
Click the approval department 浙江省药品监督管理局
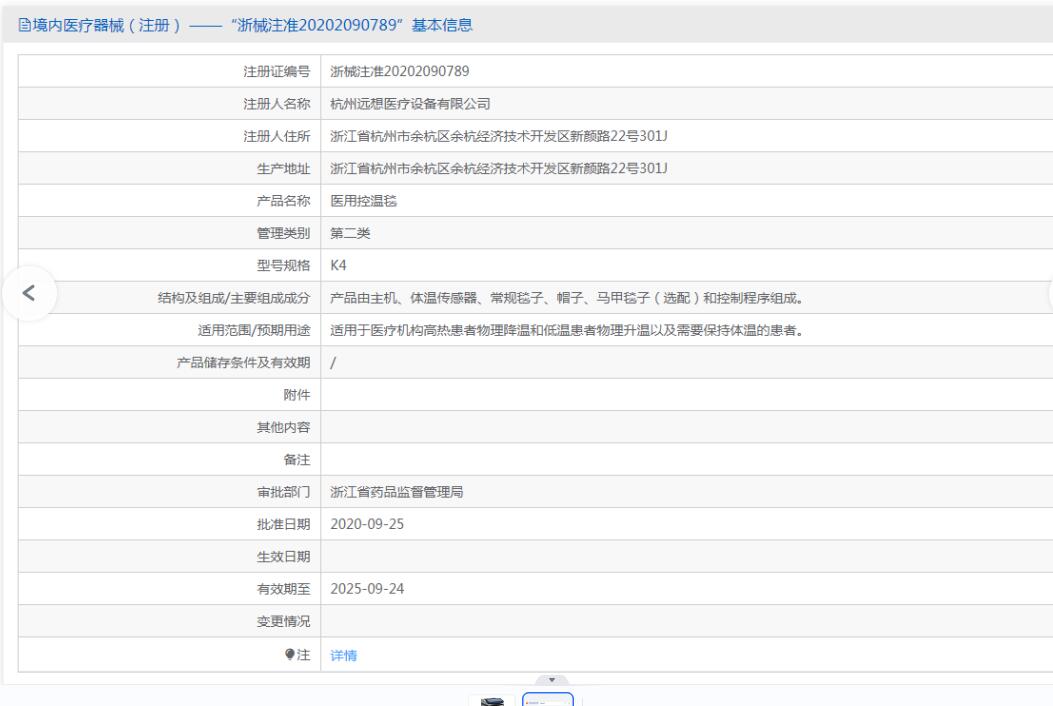tap(397, 492)
